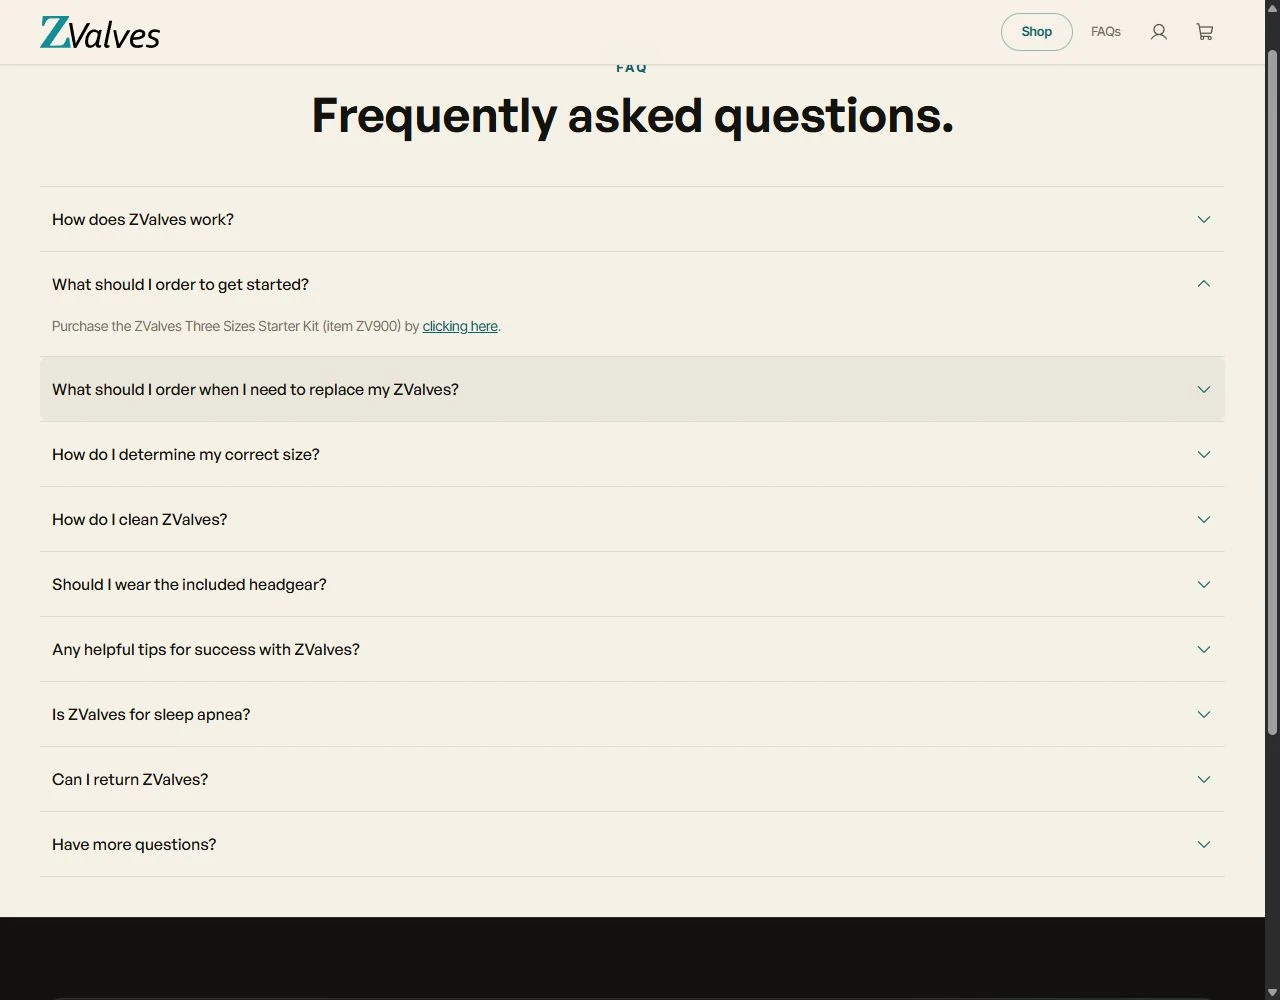This screenshot has width=1280, height=1000.
Task: Click 'How do I clean ZValves?' text
Action: coord(140,519)
